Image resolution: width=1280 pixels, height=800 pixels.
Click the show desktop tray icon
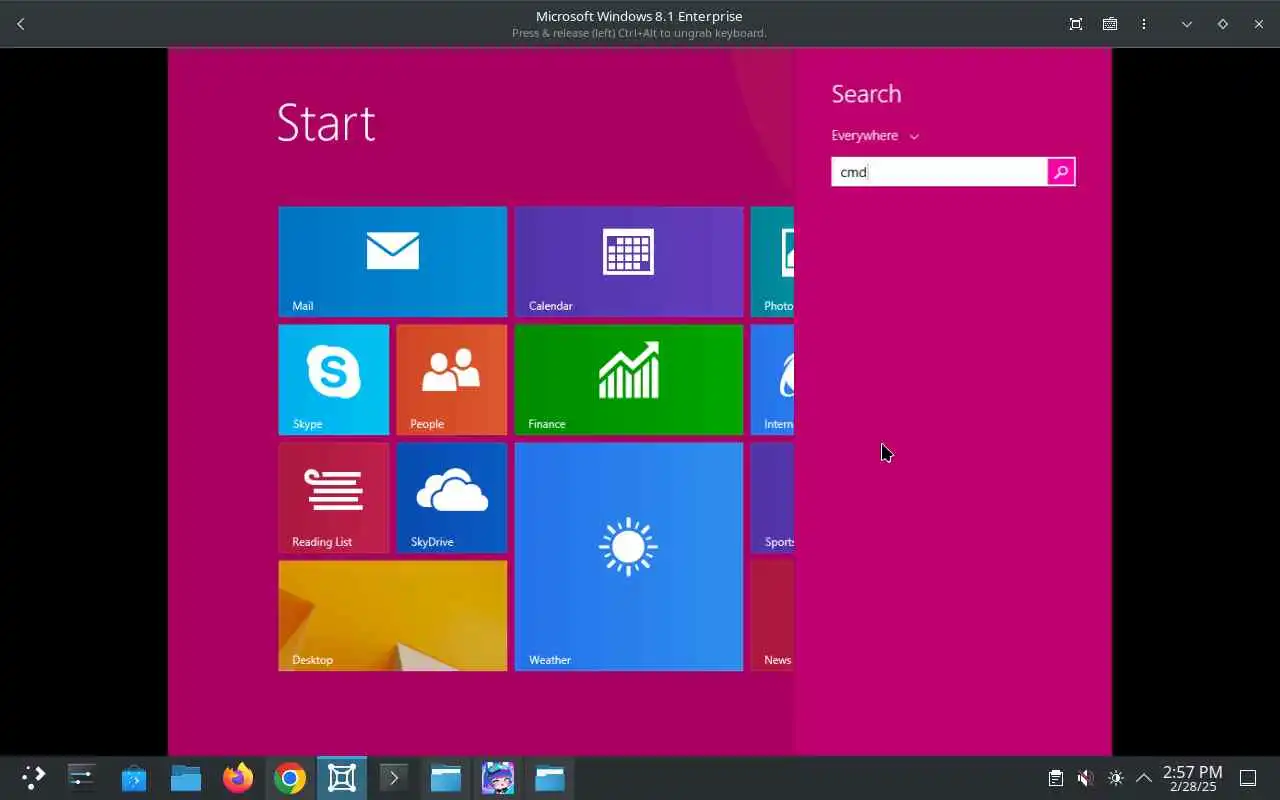[x=1248, y=778]
